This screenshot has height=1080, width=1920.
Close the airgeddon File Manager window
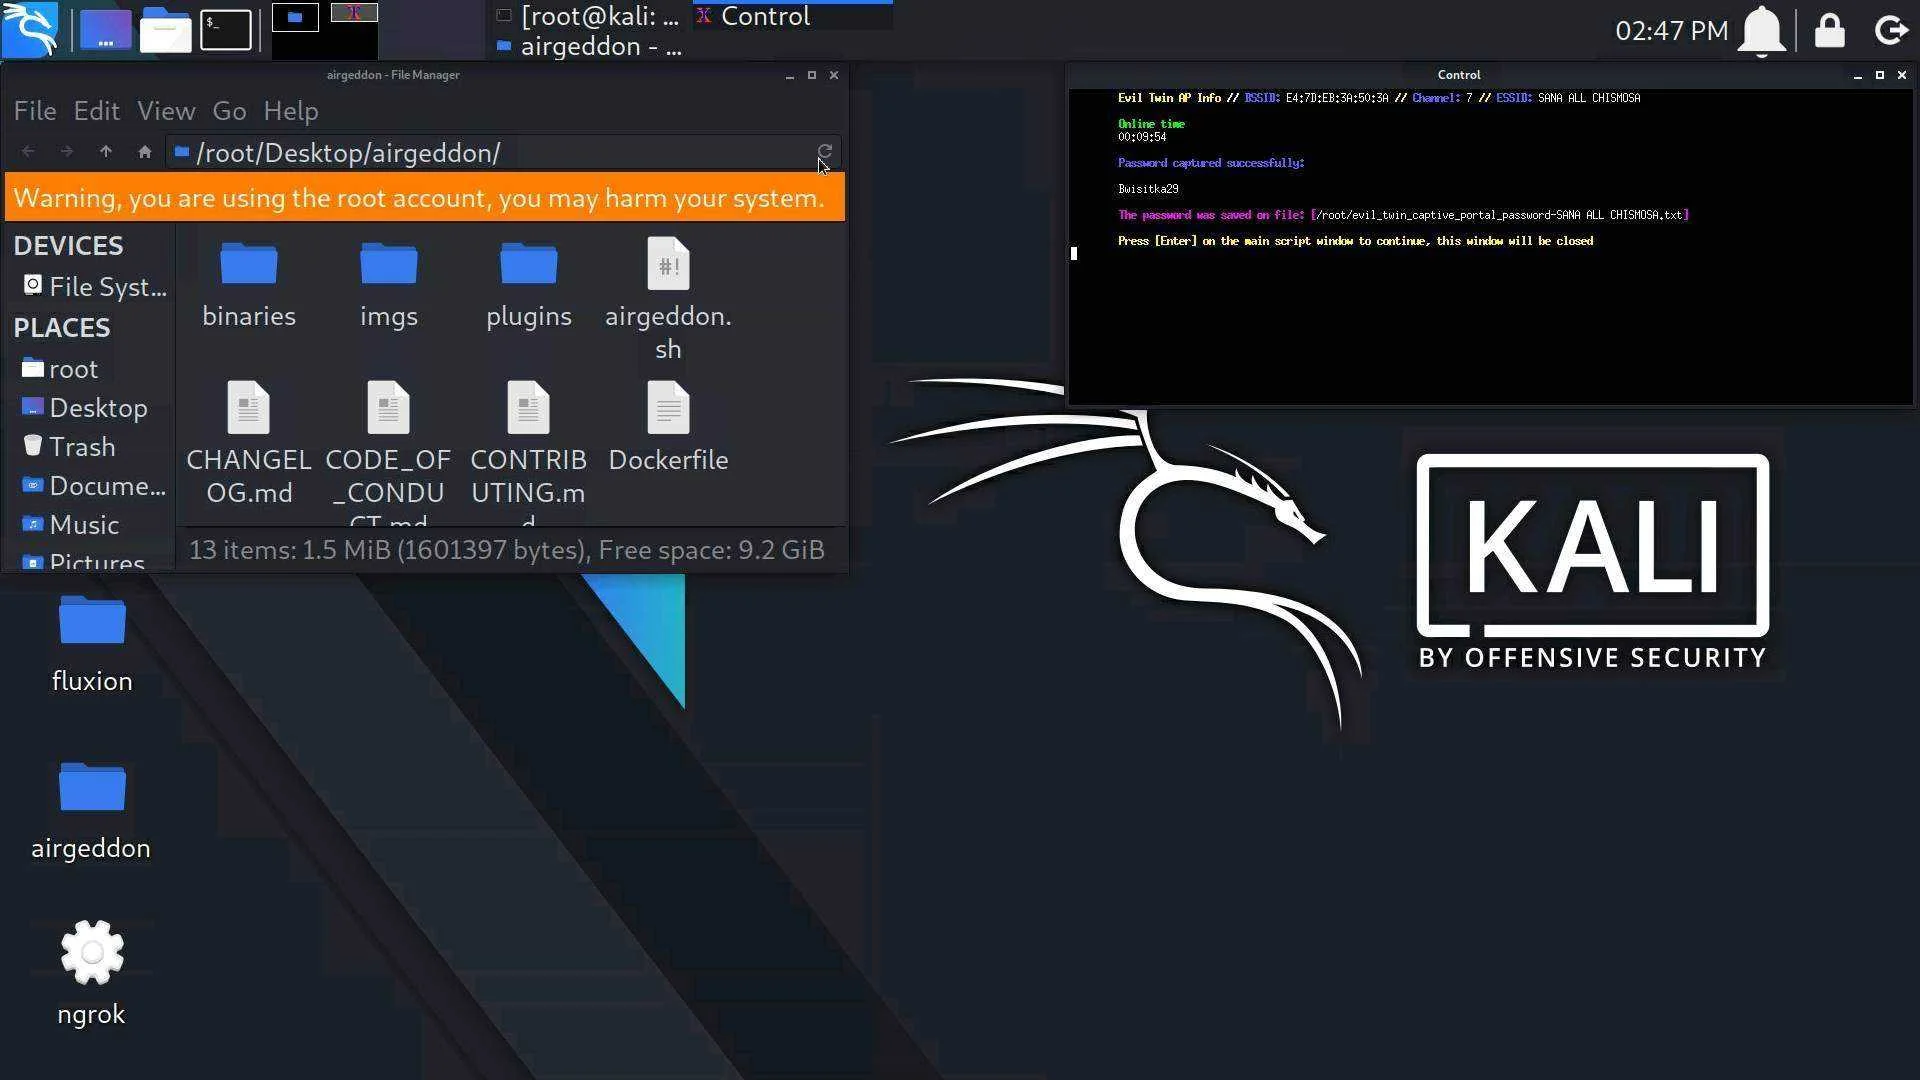(x=834, y=75)
